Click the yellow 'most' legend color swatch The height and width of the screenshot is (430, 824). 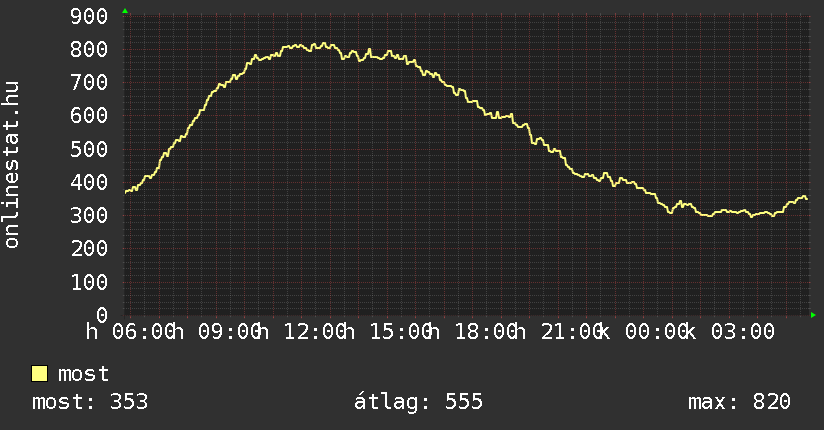39,374
